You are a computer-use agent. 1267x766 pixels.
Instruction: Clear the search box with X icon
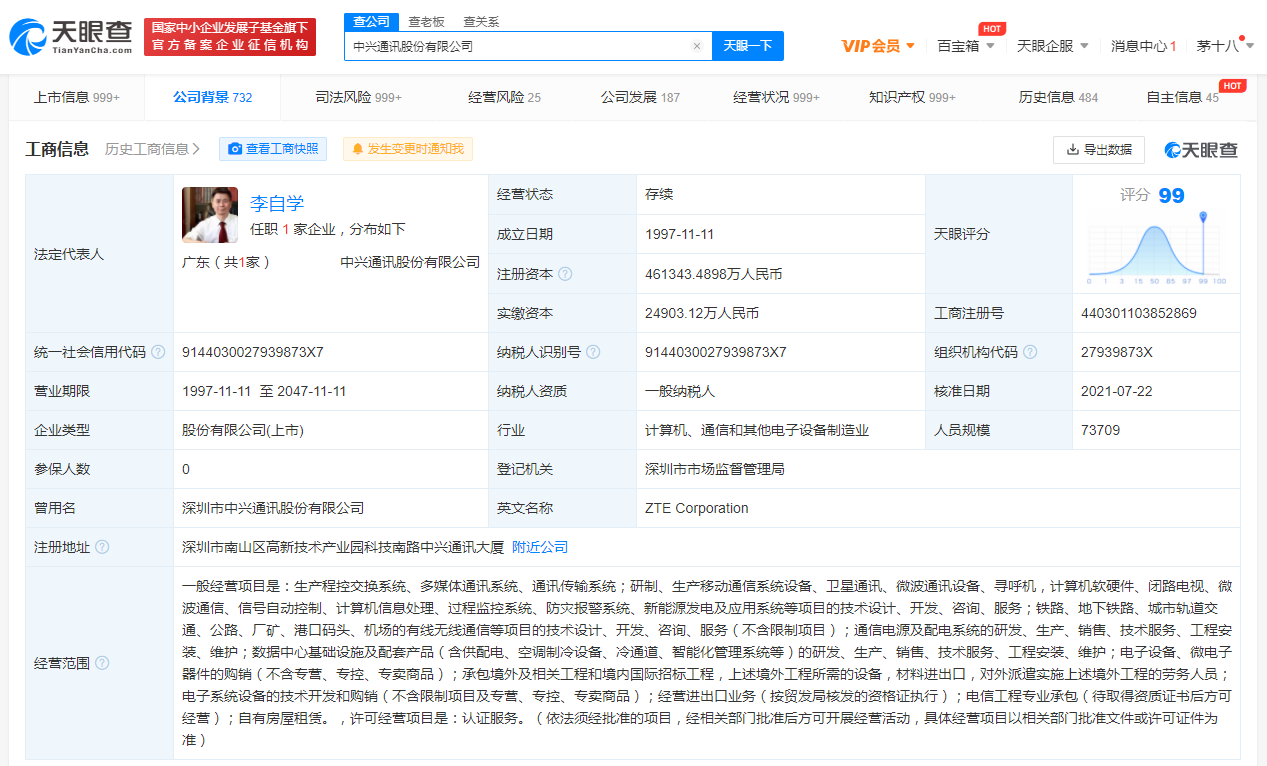697,46
